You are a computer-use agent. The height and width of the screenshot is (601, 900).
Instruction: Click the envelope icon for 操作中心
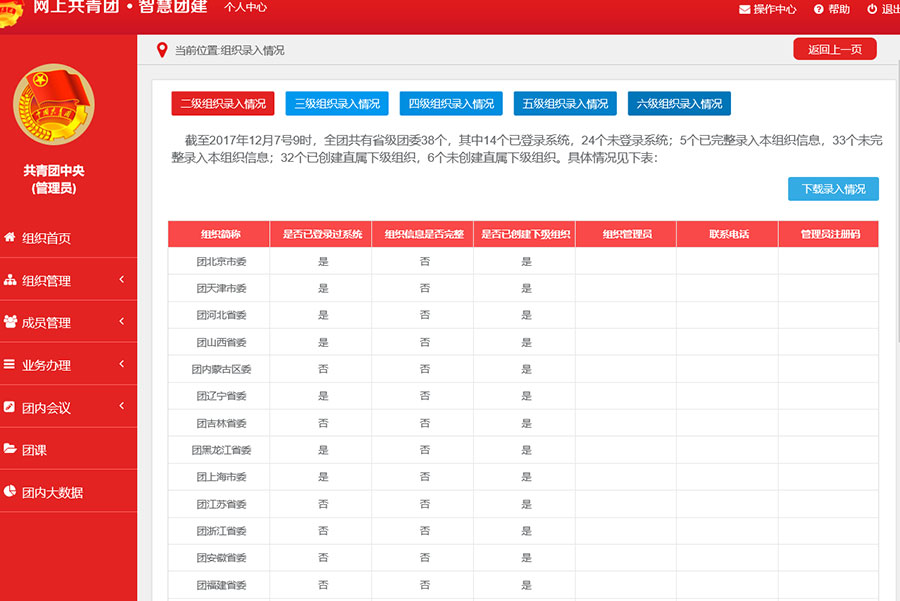coord(744,9)
